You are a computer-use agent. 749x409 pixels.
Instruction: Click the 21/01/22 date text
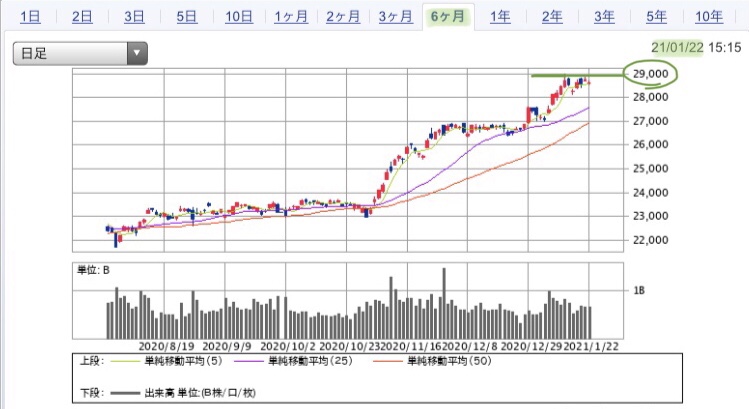(x=677, y=47)
